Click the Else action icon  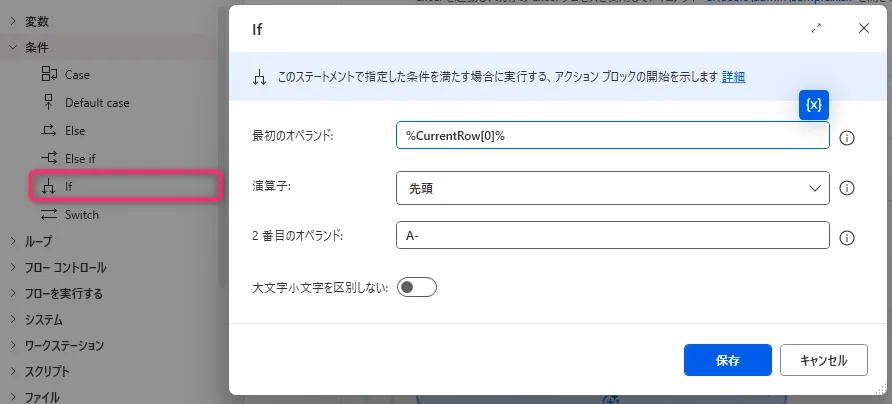click(48, 130)
